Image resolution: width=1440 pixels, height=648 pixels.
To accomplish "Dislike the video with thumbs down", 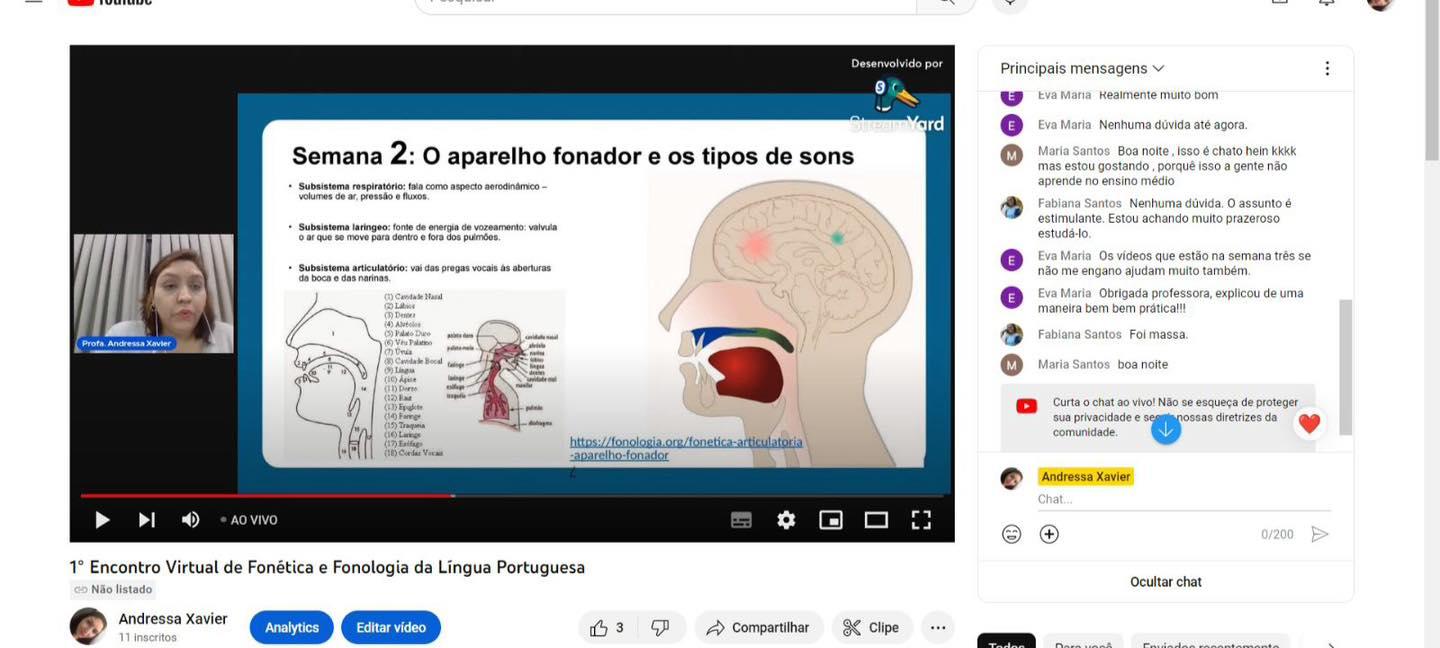I will pyautogui.click(x=660, y=628).
